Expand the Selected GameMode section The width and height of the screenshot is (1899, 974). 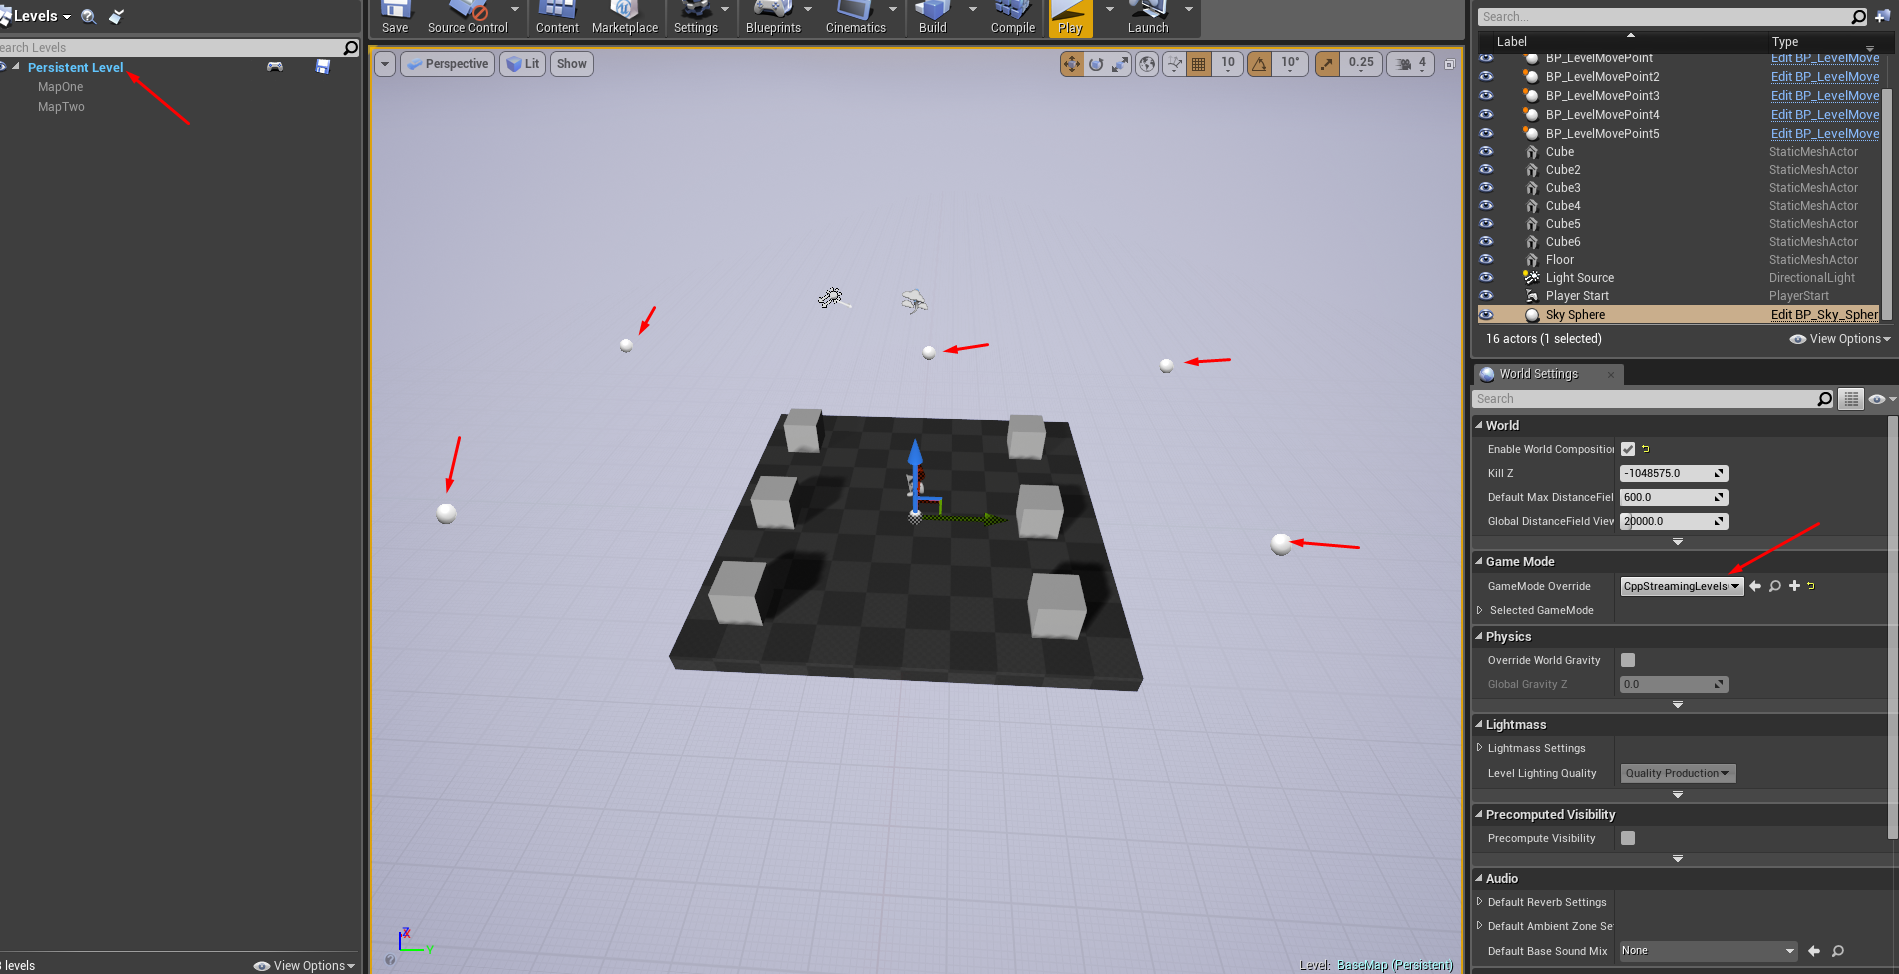1480,610
